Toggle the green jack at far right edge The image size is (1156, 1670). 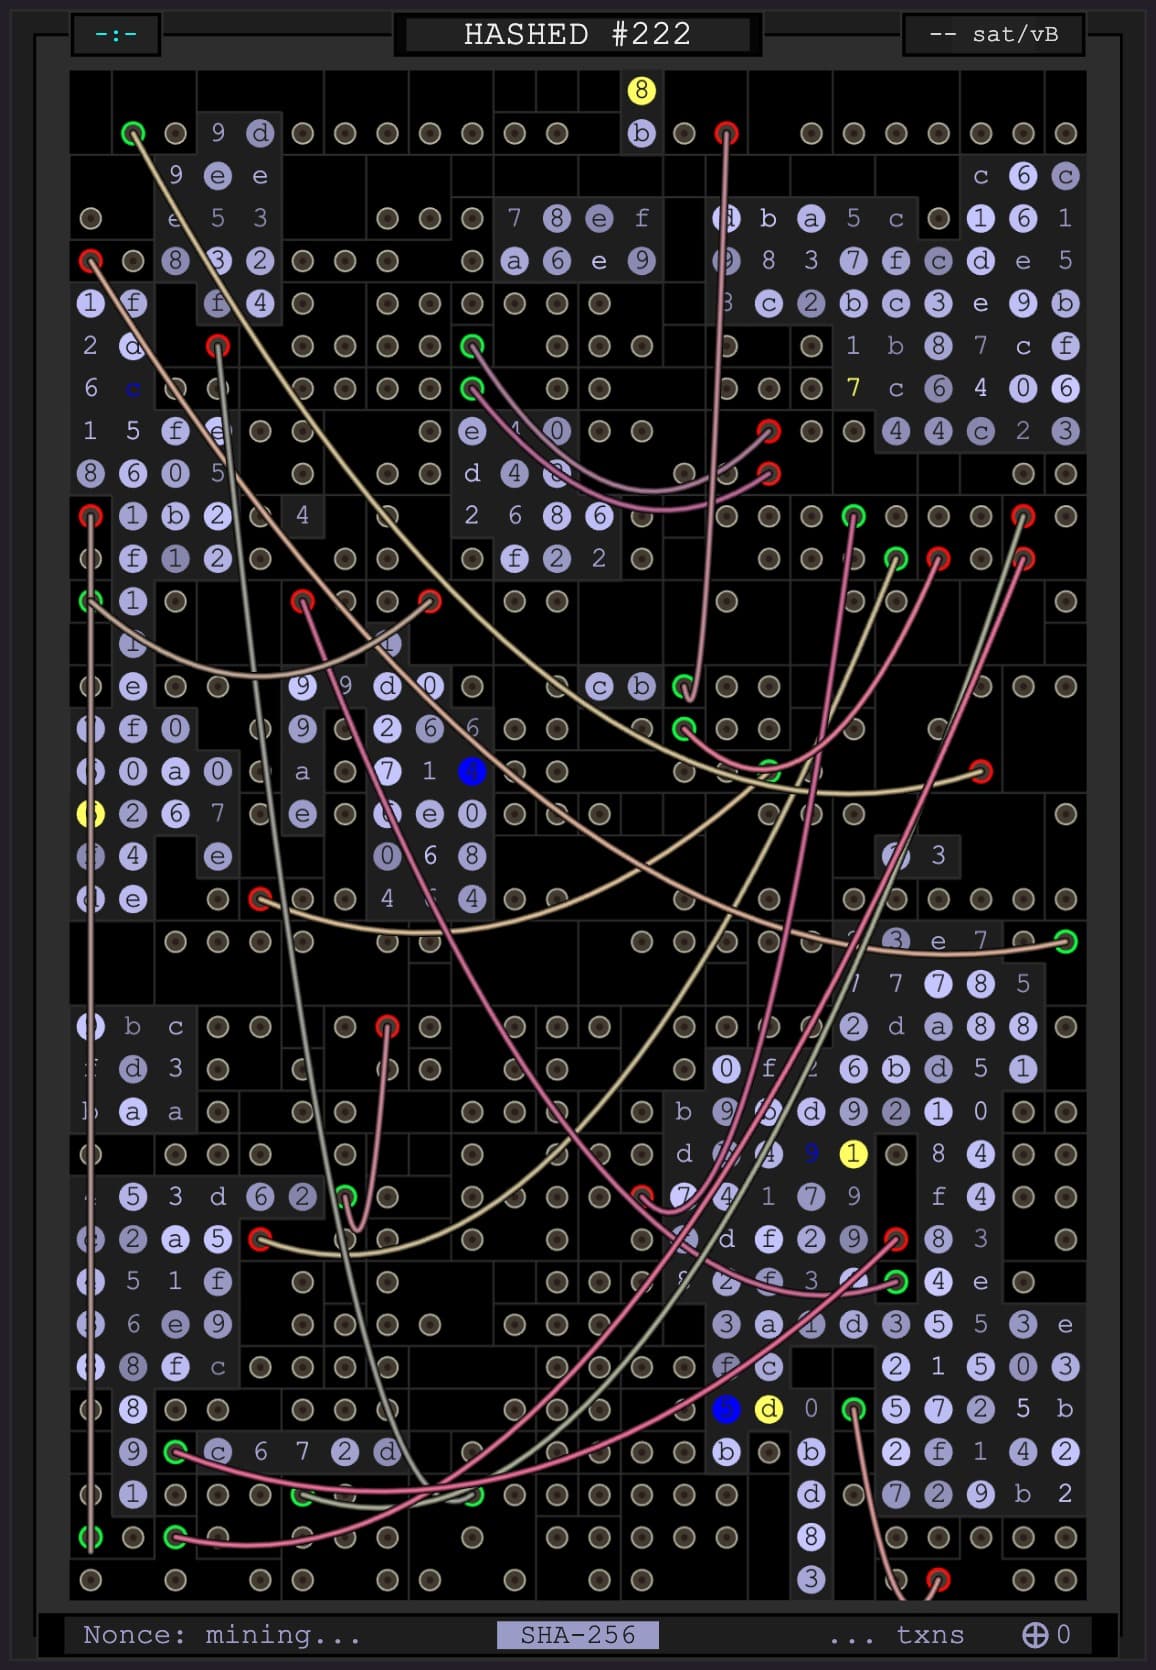(x=1066, y=941)
